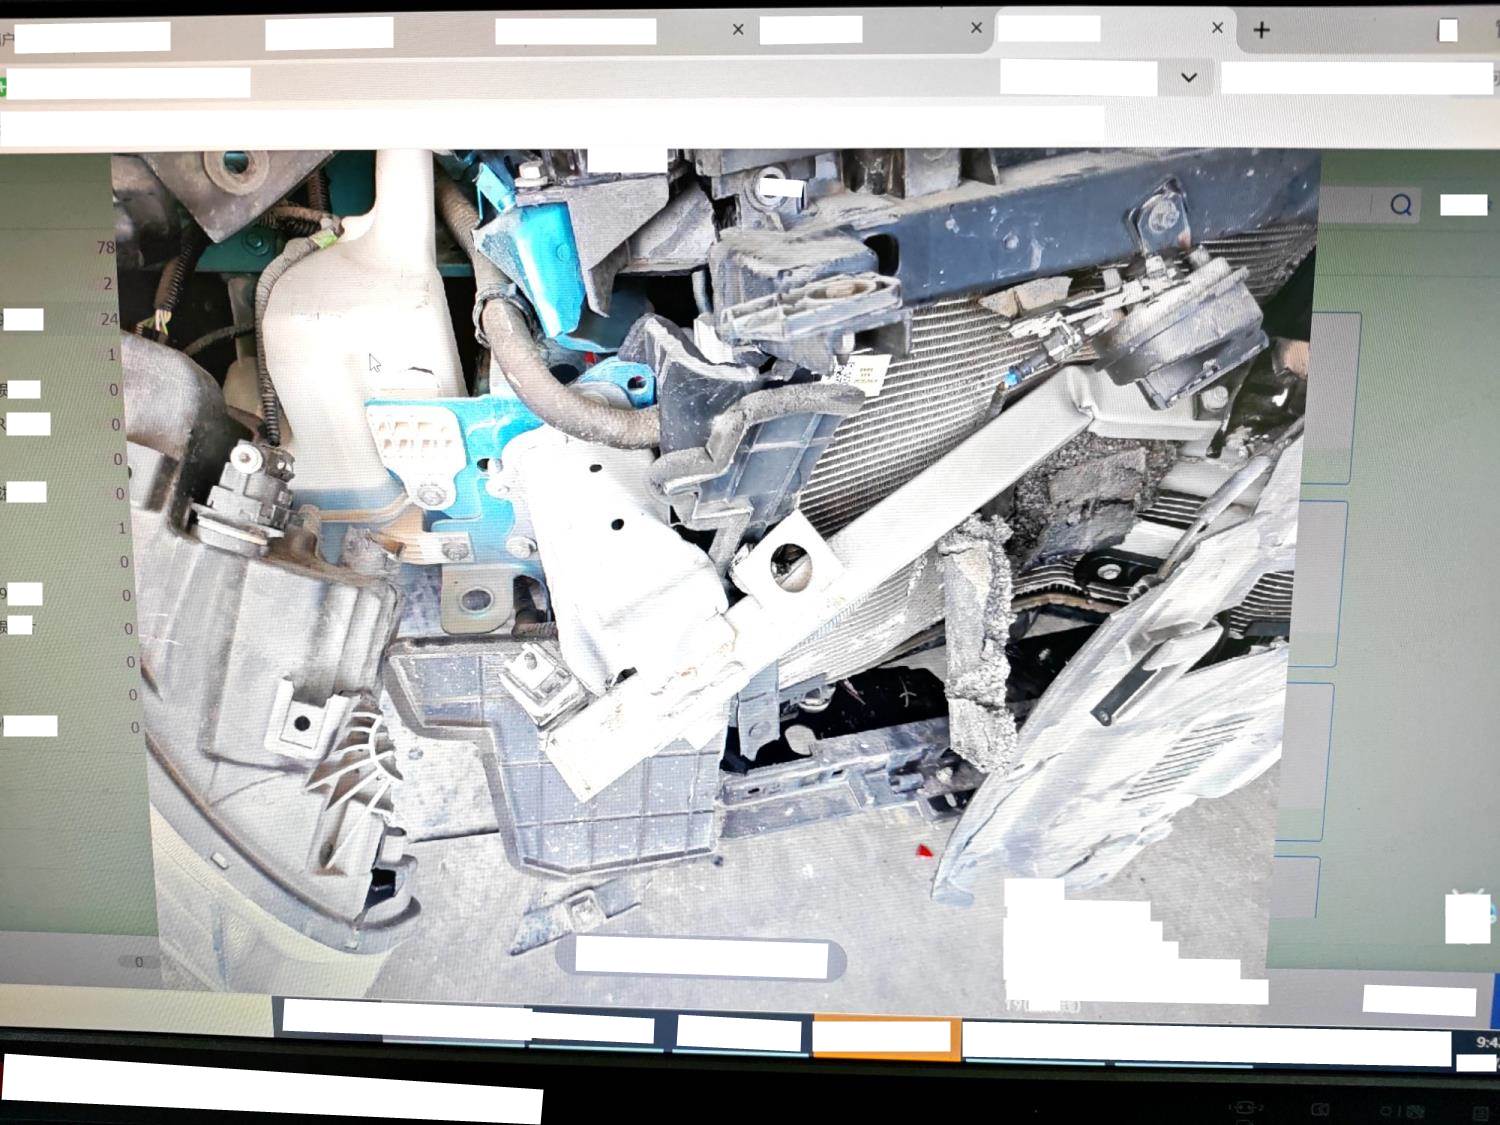The width and height of the screenshot is (1500, 1125).
Task: Close the currently active rightmost tab
Action: click(x=1217, y=29)
